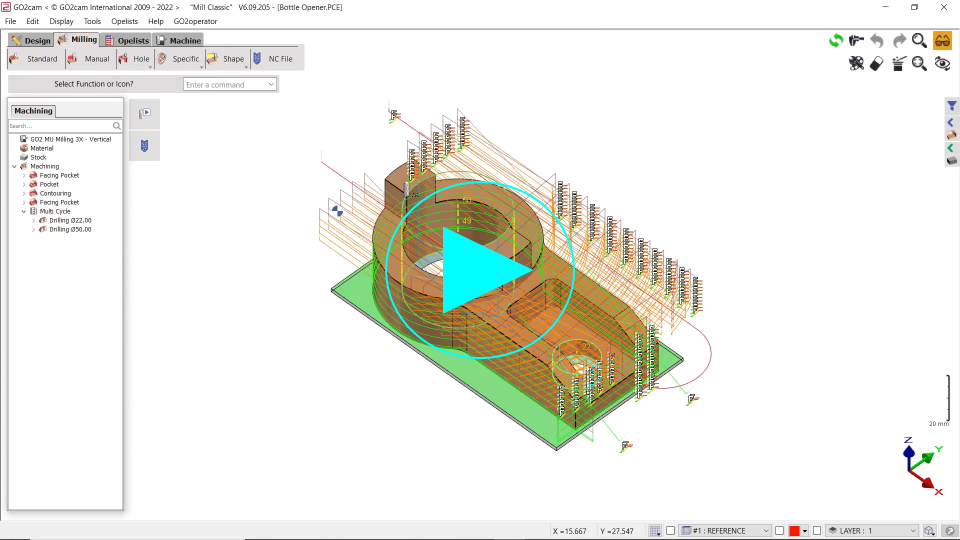Toggle the checkbox beside the red color
The width and height of the screenshot is (960, 540).
pyautogui.click(x=779, y=531)
